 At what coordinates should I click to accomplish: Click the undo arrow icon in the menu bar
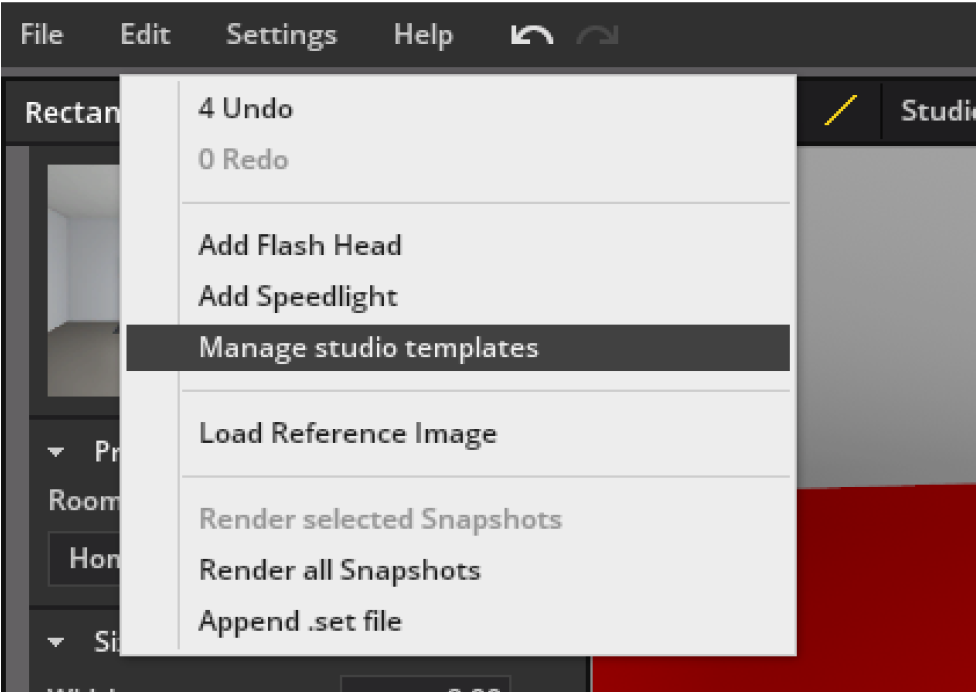(532, 36)
